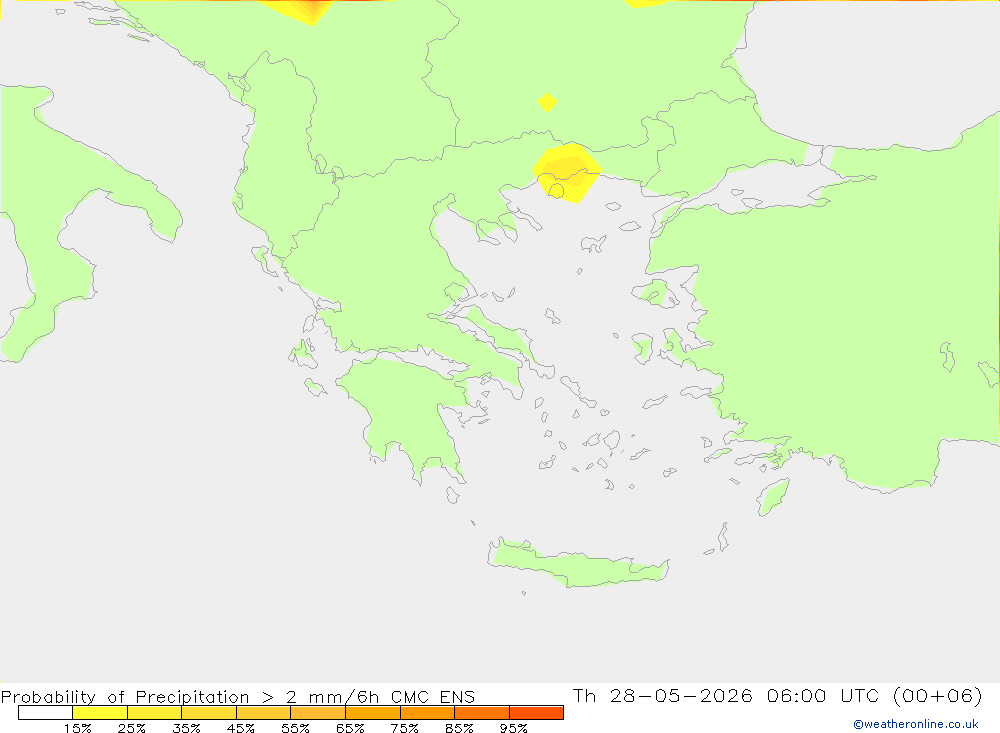Screen dimensions: 1000x733
Task: Click the 'Probability of Precipitation' title text
Action: [125, 697]
